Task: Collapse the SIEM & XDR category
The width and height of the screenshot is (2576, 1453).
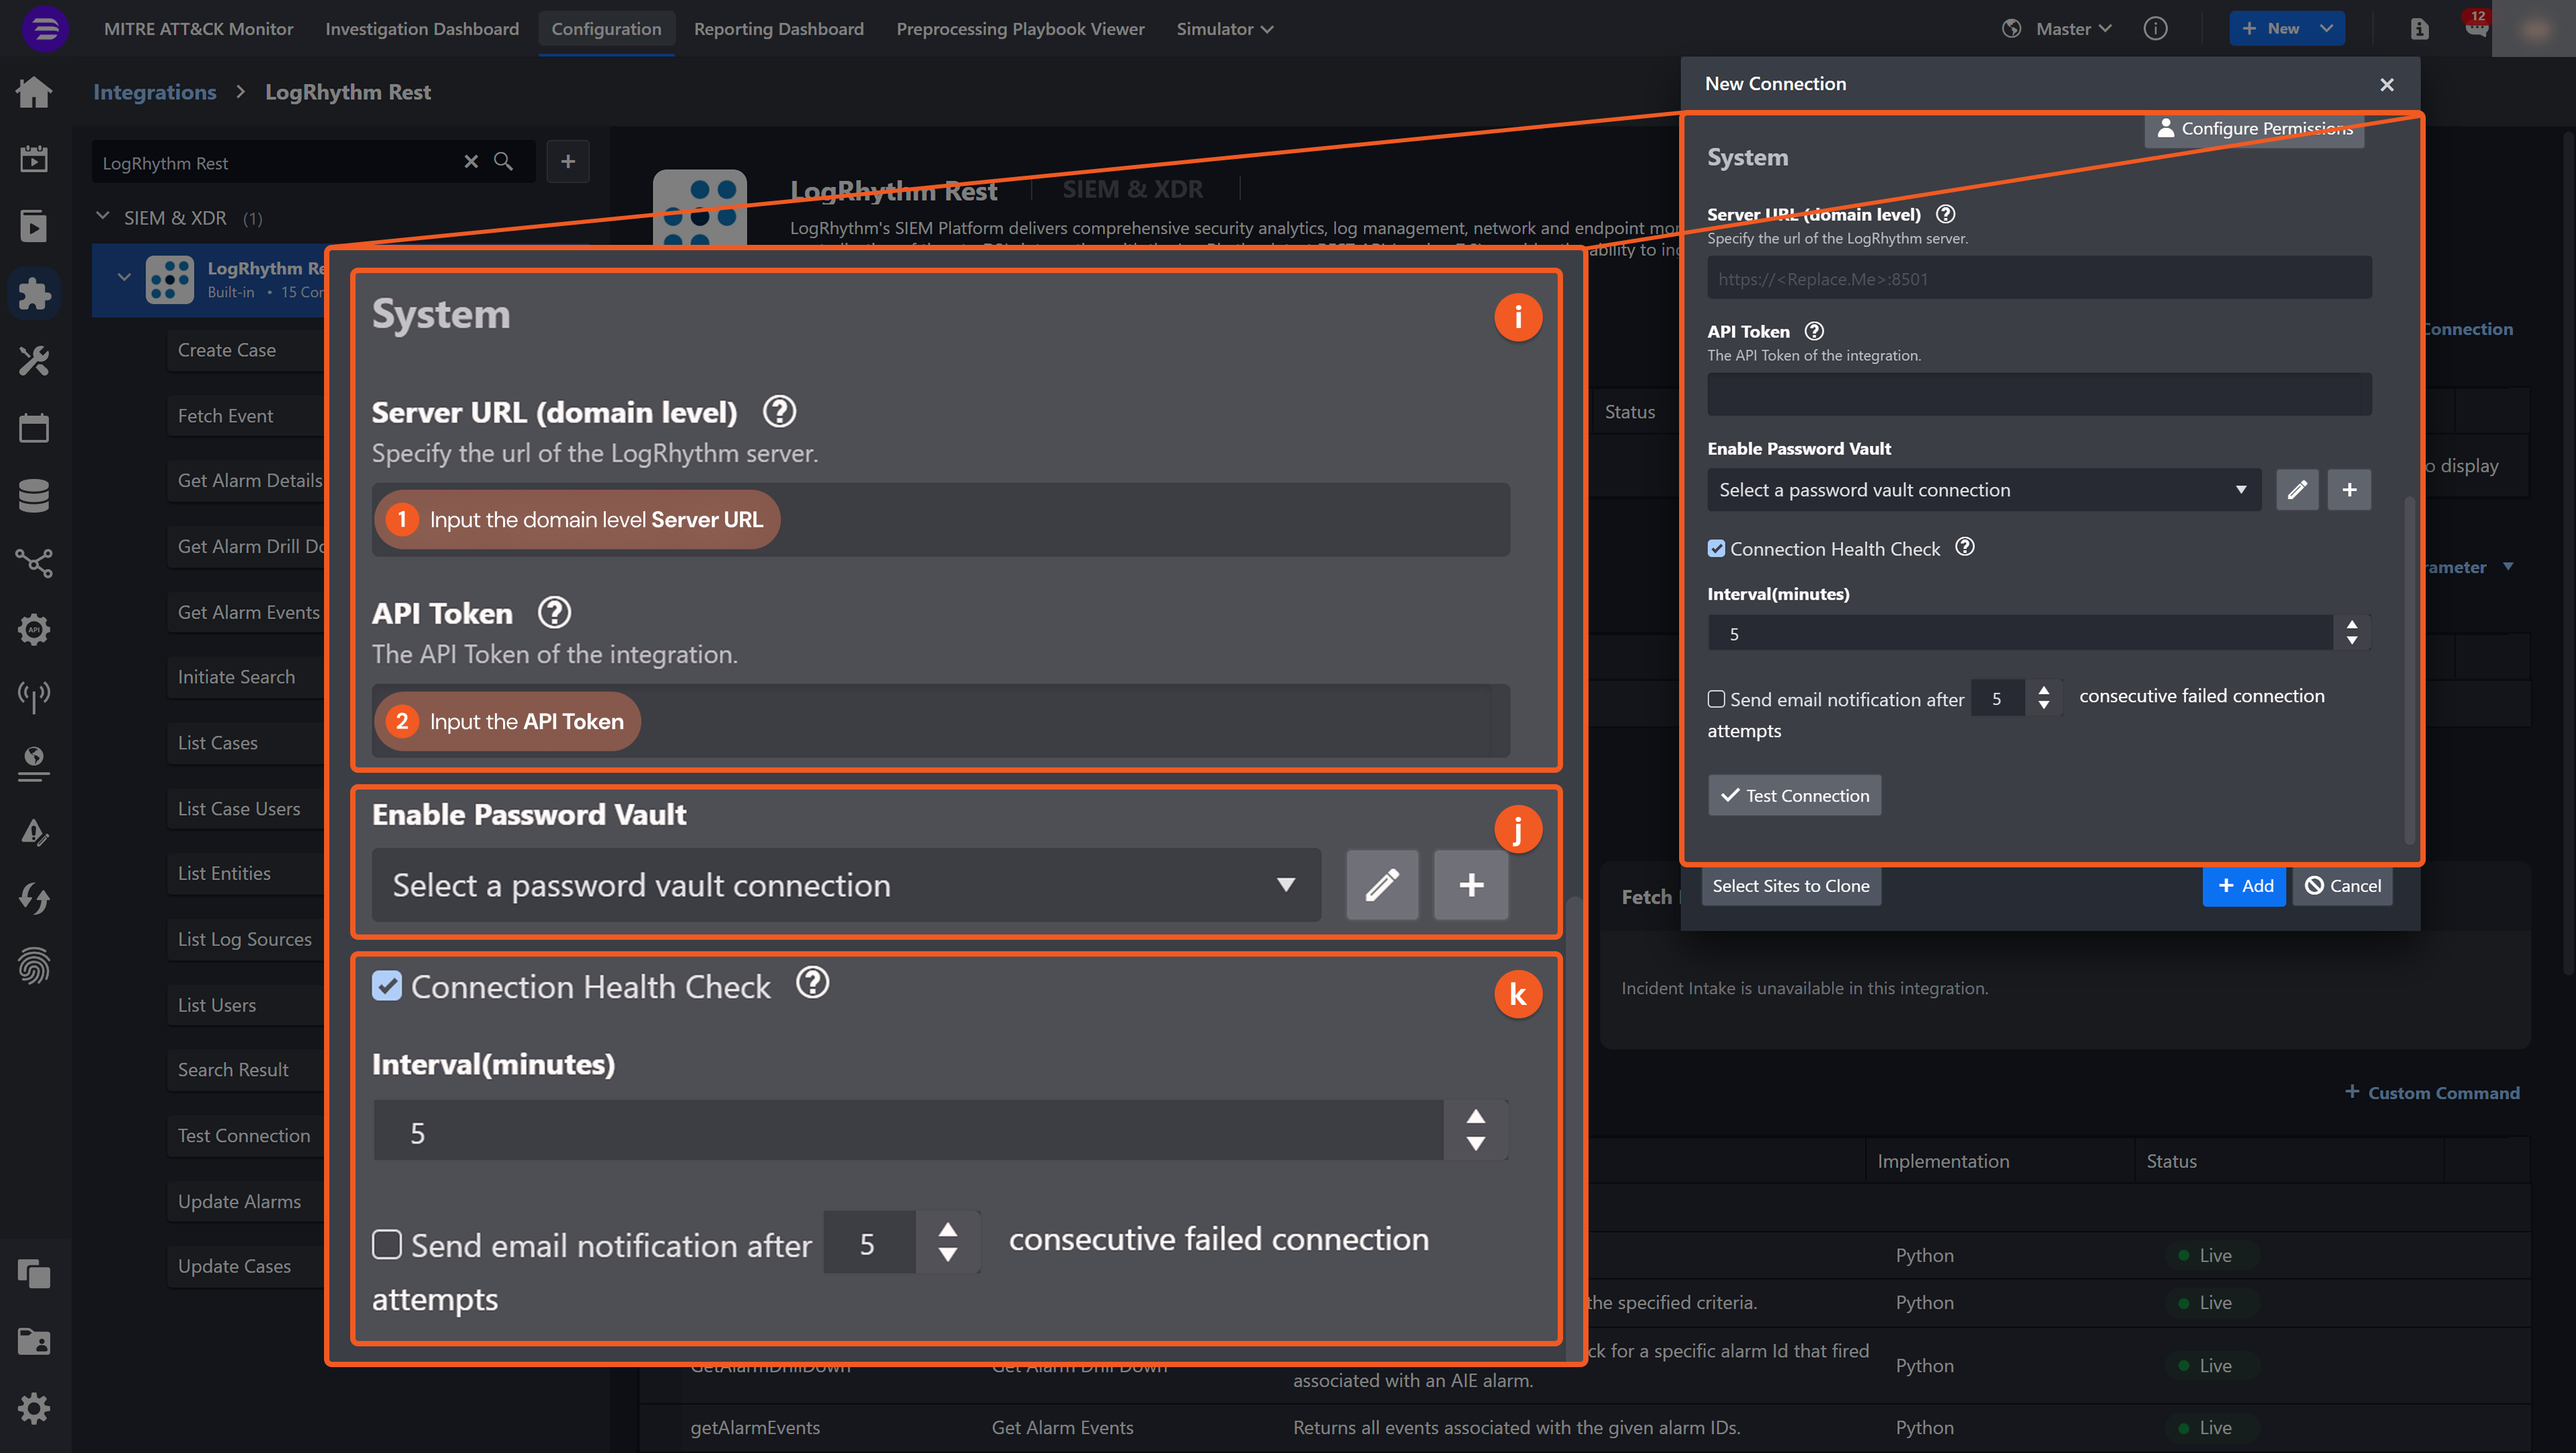Action: (x=102, y=217)
